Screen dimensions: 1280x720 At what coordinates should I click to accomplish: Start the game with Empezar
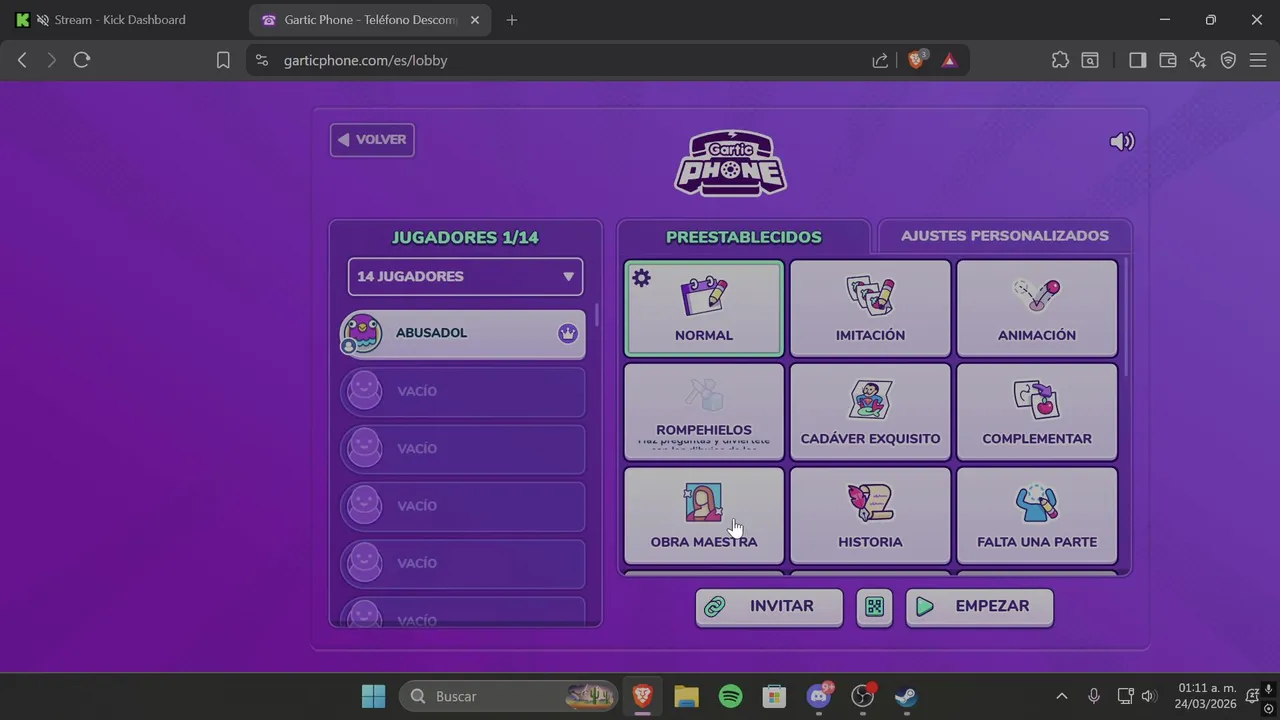(979, 607)
